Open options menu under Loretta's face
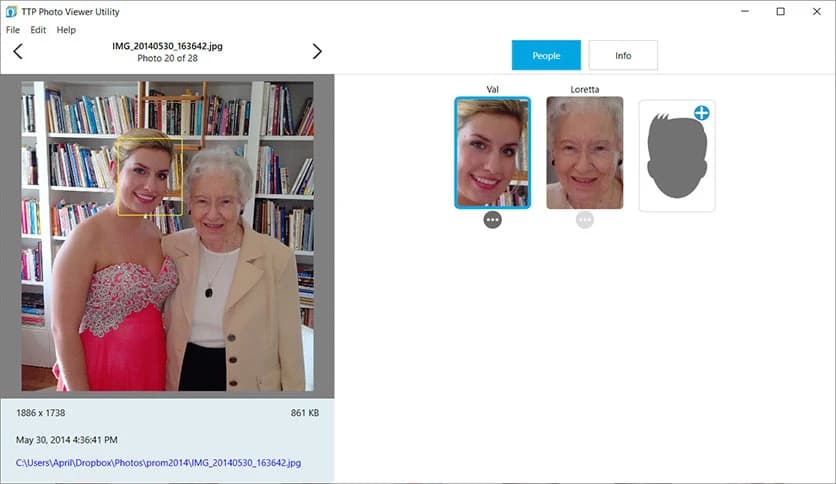Viewport: 836px width, 484px height. tap(584, 220)
